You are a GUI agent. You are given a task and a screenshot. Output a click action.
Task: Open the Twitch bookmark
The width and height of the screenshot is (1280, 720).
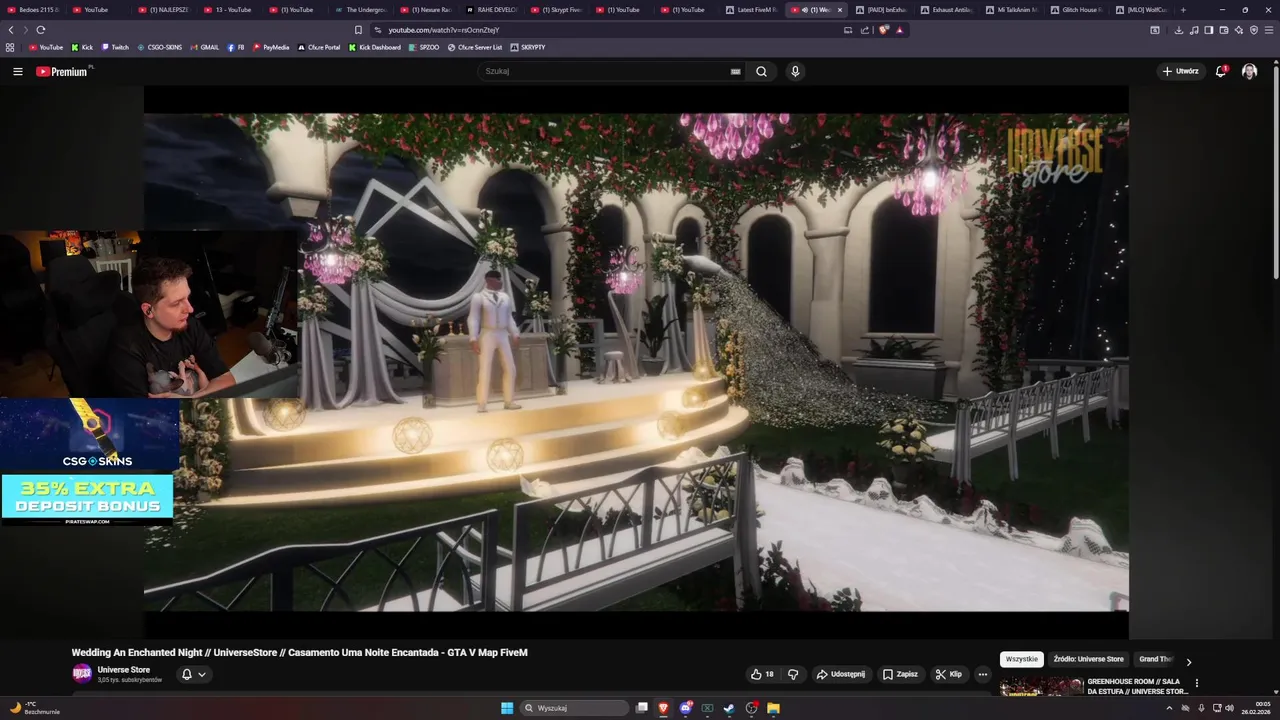click(x=115, y=47)
